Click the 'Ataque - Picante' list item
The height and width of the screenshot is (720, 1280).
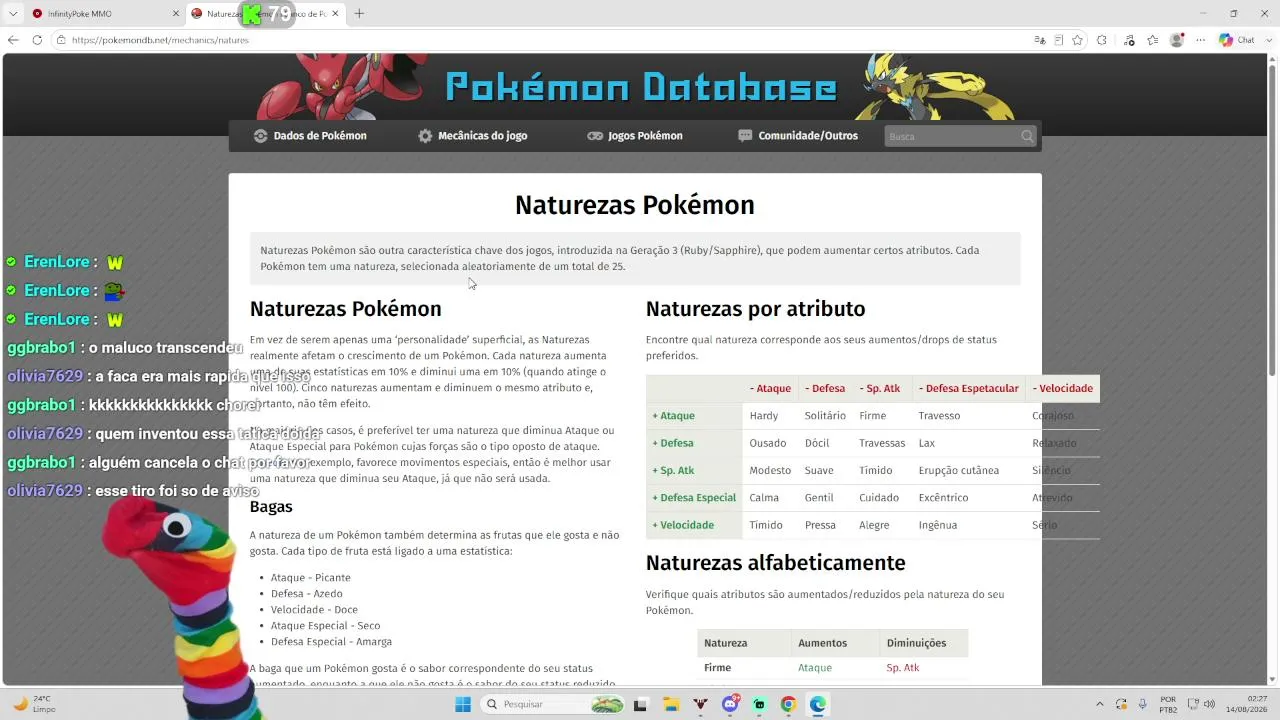click(x=311, y=578)
